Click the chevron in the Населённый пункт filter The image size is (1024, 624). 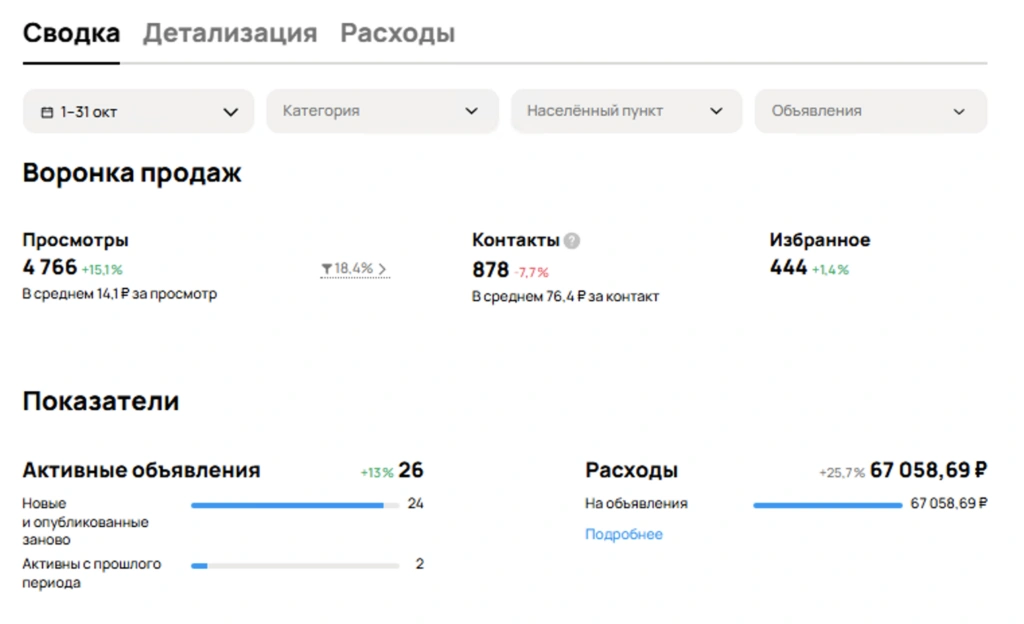click(x=716, y=112)
